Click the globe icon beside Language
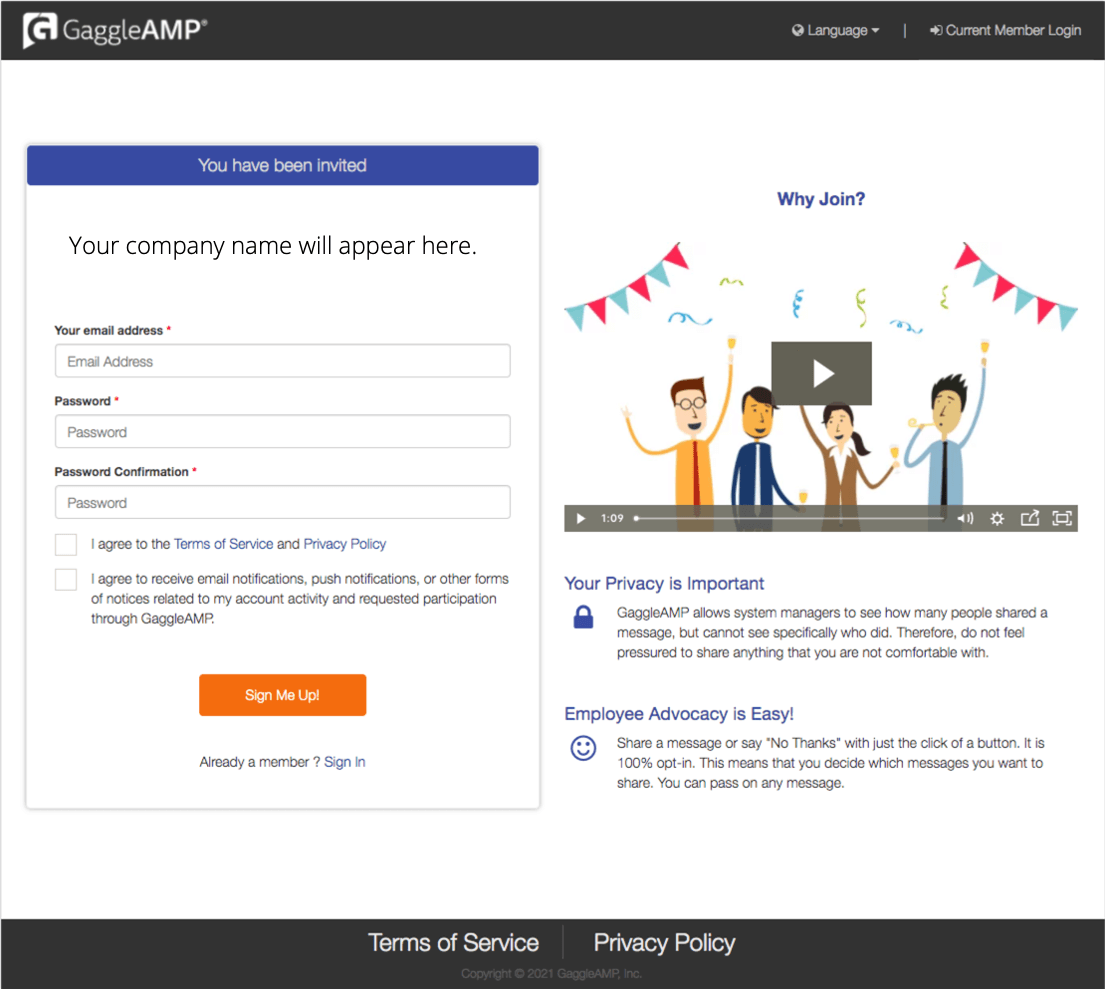 tap(798, 30)
